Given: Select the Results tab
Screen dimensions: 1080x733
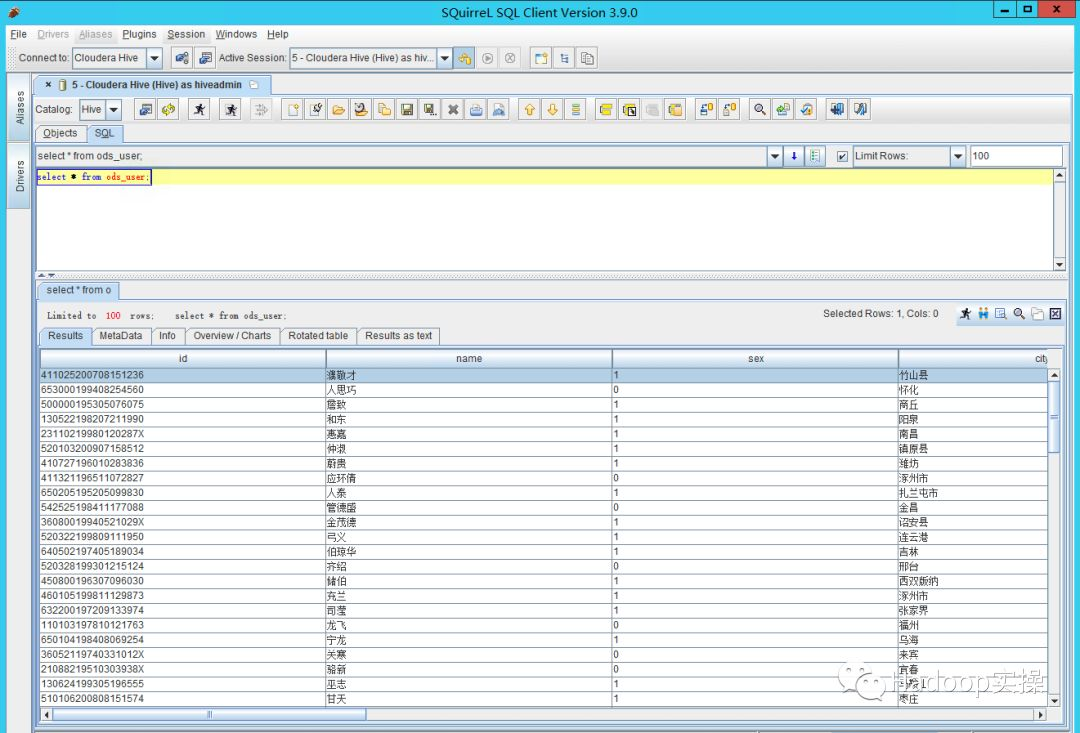Looking at the screenshot, I should [x=65, y=336].
